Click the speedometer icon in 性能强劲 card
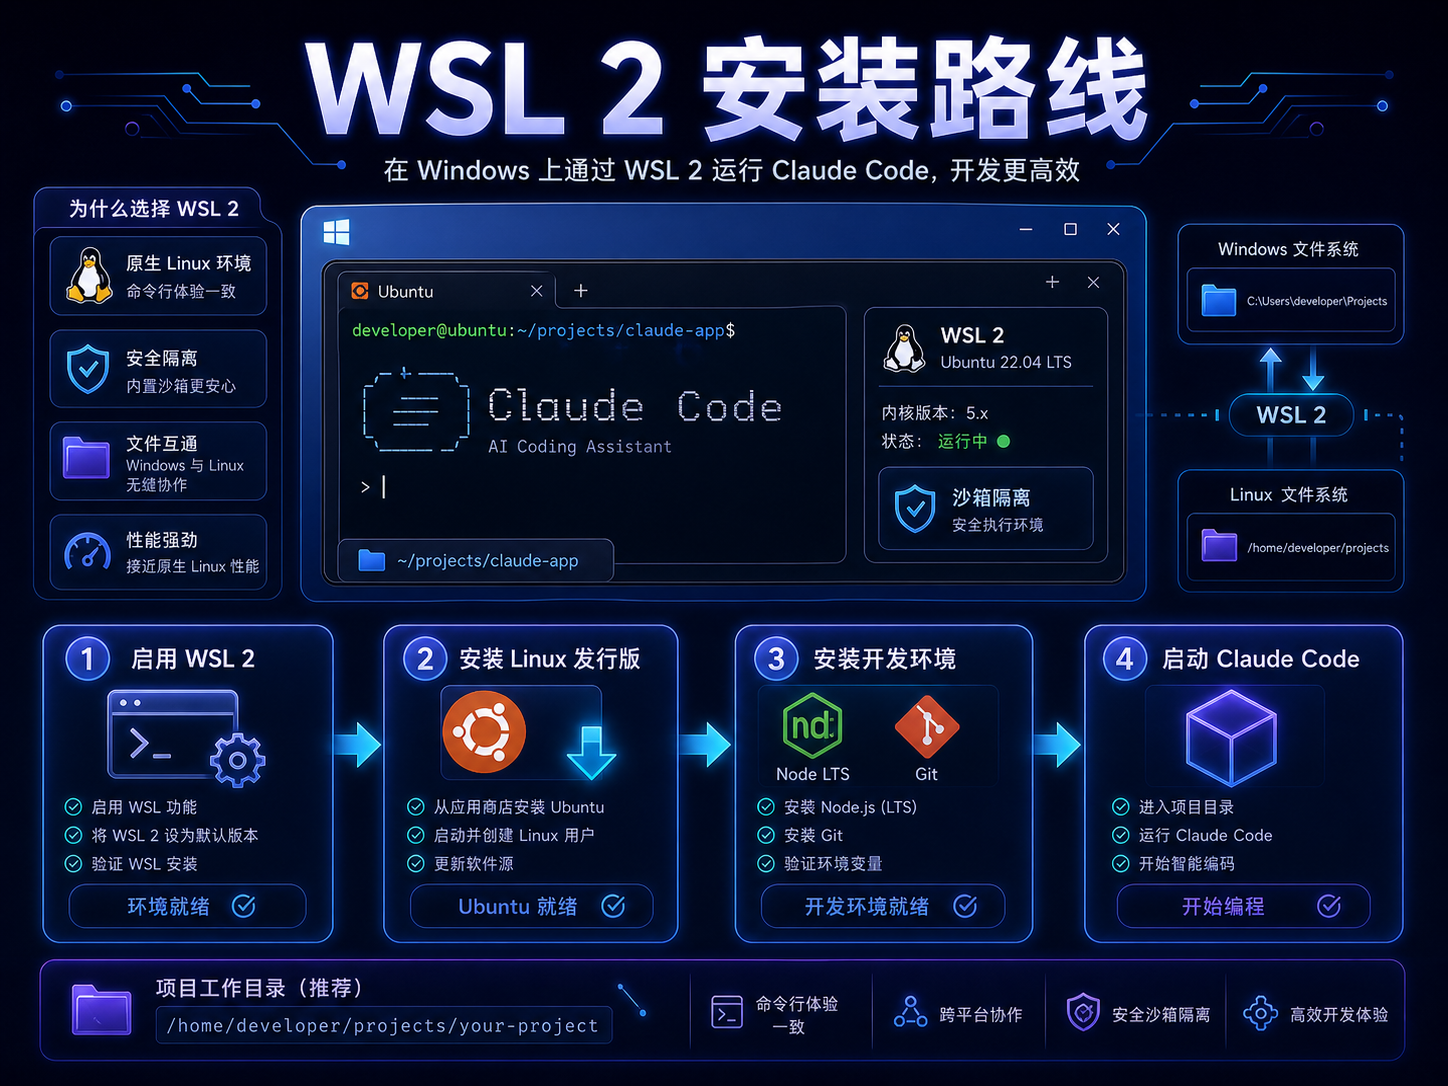 point(88,552)
